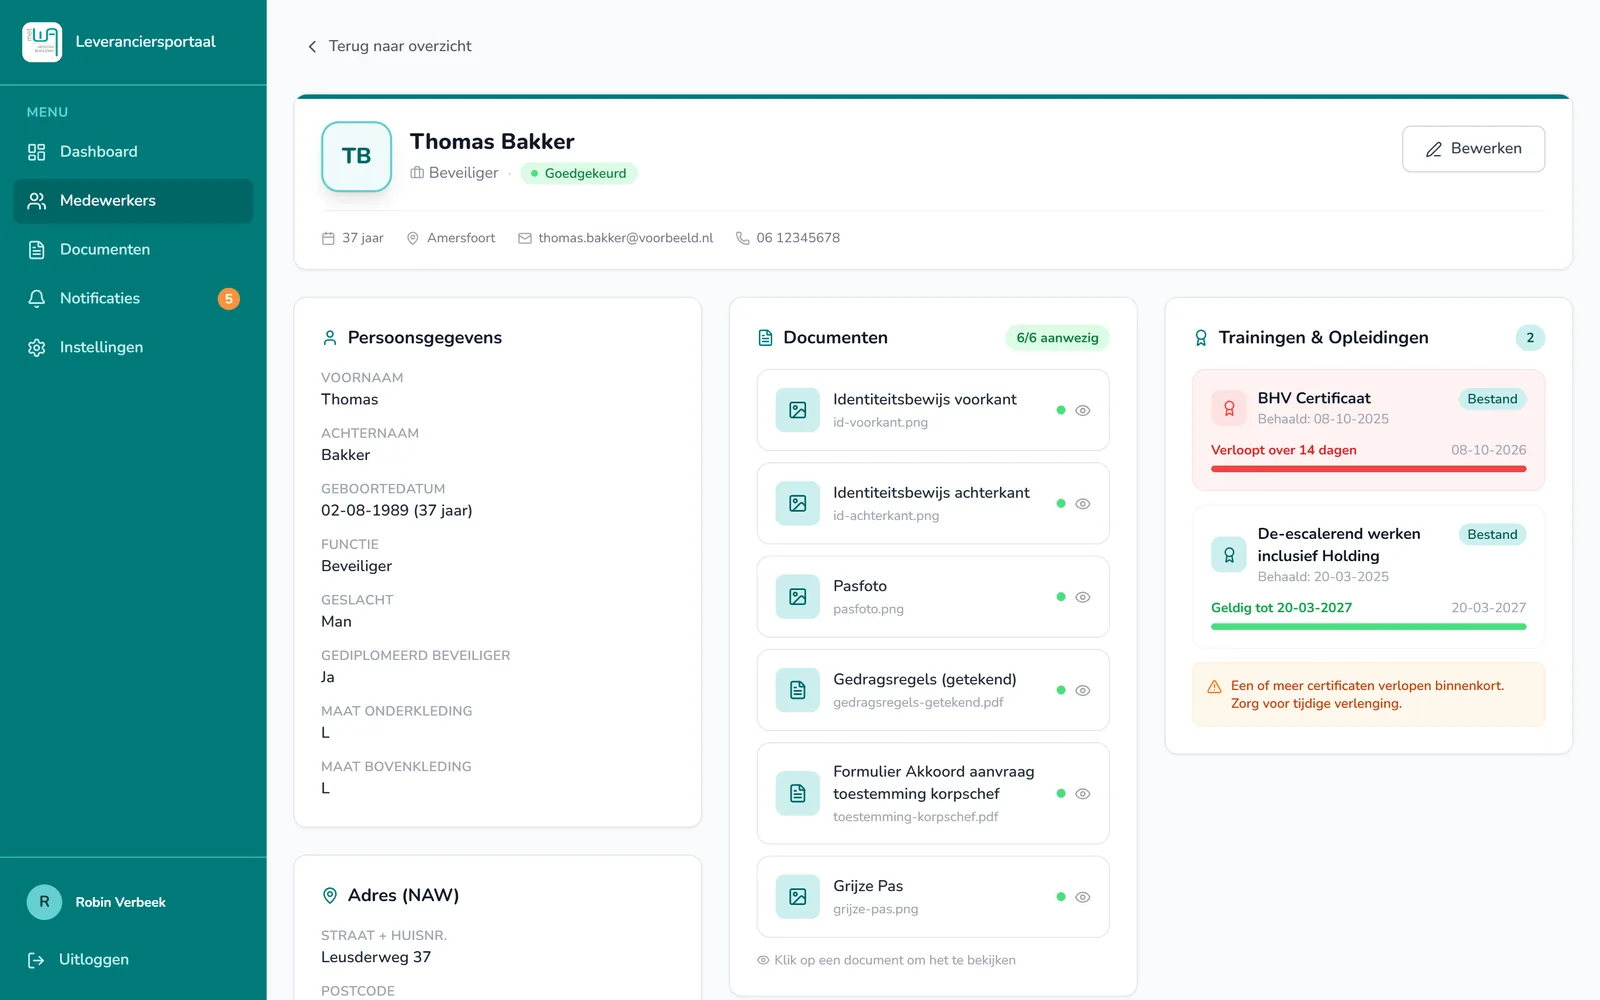Click the calendar icon beside 37 jaar
This screenshot has height=1000, width=1600.
(328, 238)
